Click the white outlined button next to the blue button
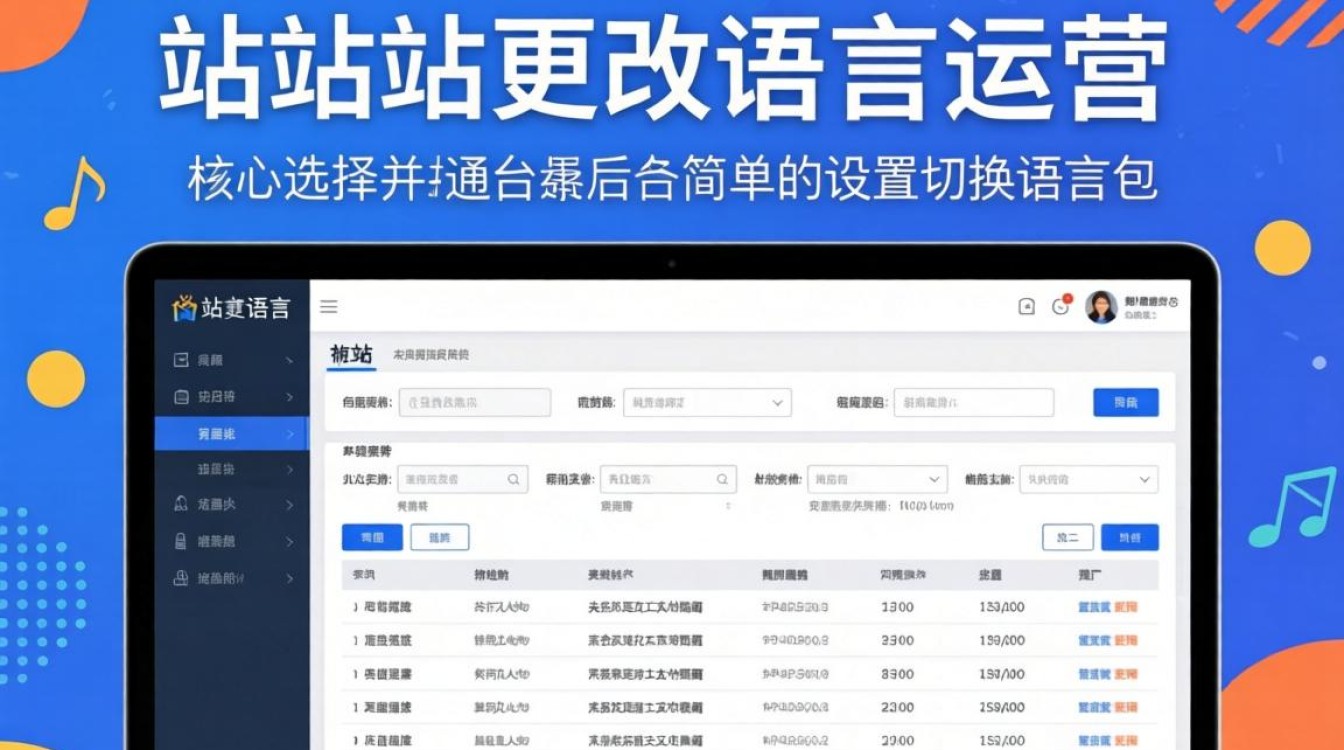This screenshot has height=750, width=1344. [438, 537]
